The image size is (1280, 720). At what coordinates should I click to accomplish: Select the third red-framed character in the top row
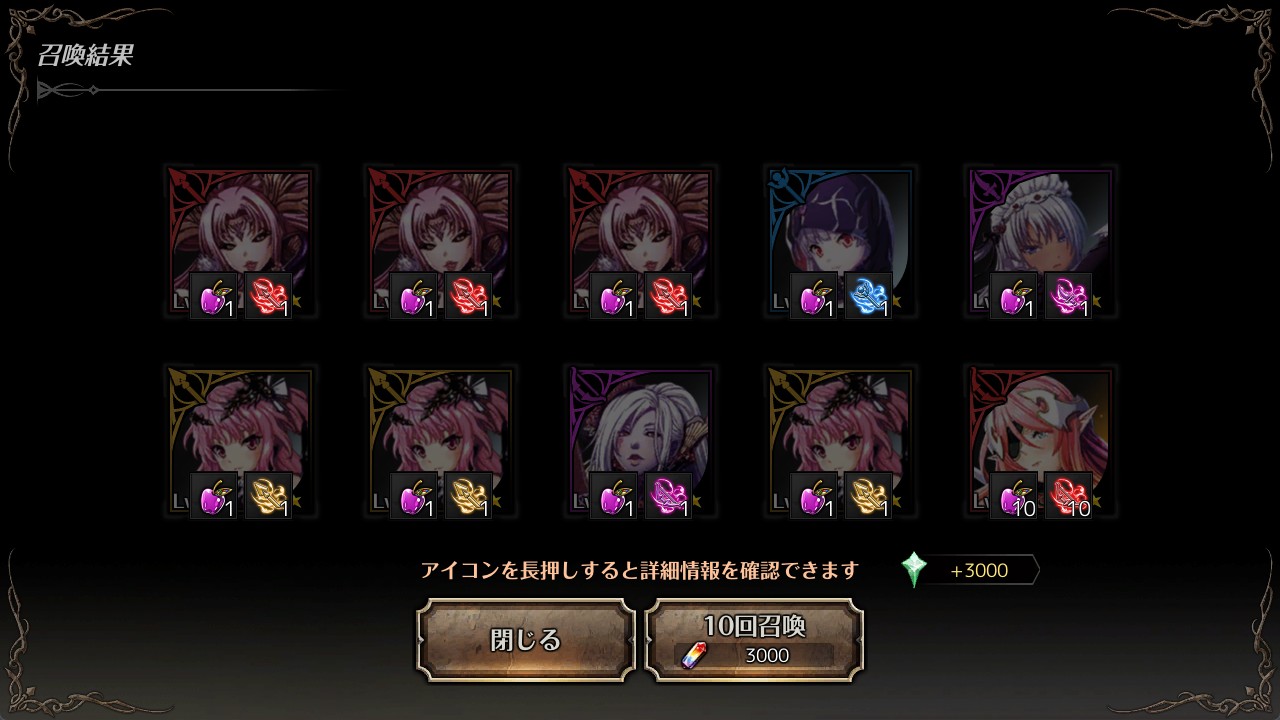640,242
